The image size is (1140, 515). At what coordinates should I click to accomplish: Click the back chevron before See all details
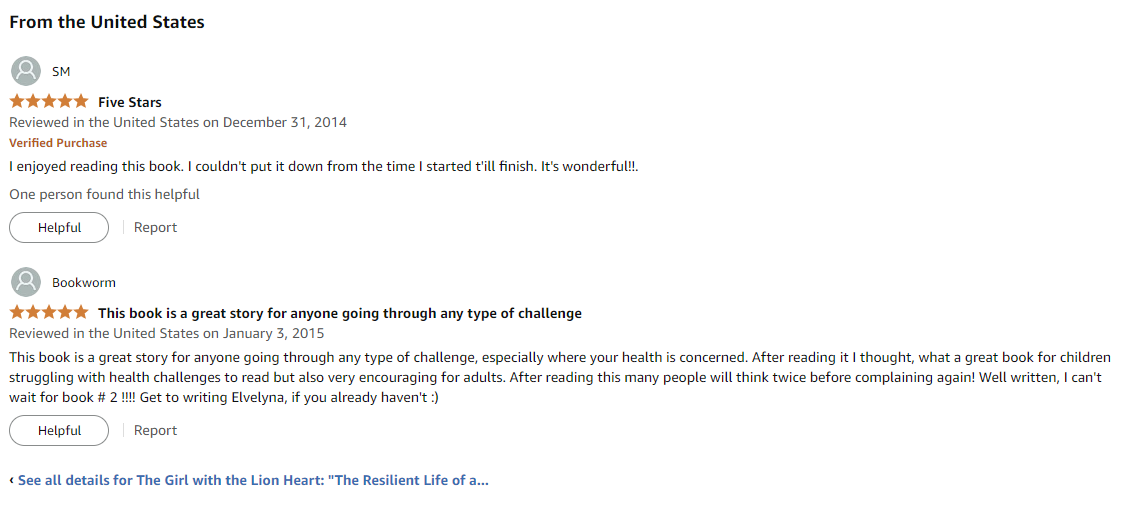click(12, 481)
